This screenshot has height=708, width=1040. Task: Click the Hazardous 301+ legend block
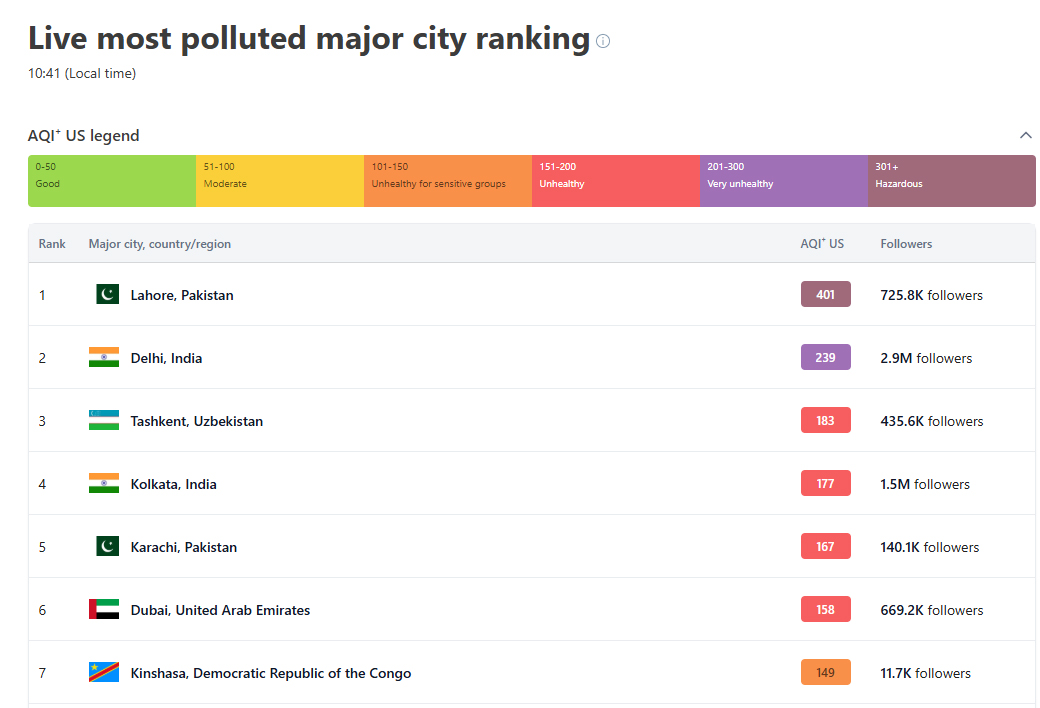pyautogui.click(x=951, y=181)
